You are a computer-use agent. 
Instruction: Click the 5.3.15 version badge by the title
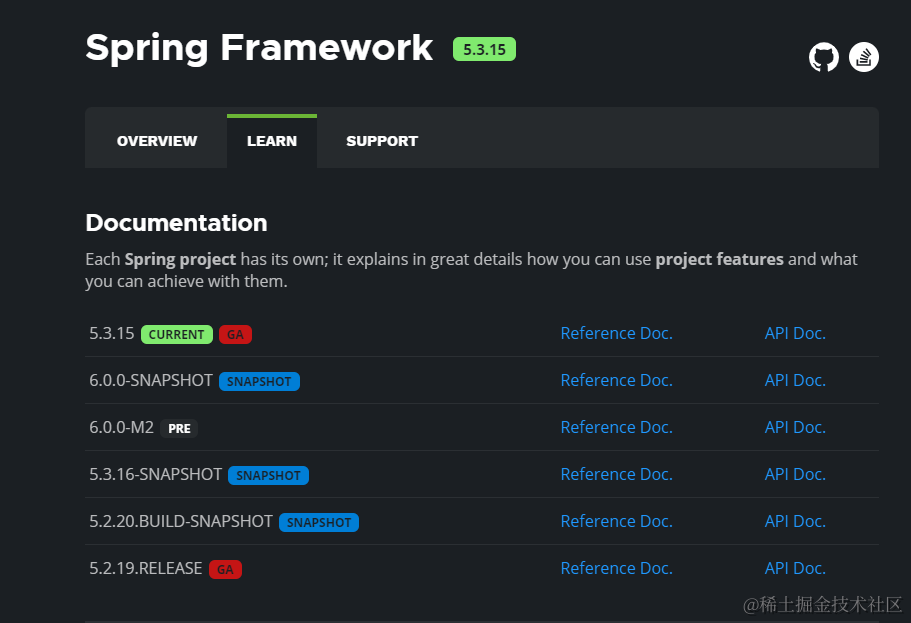click(485, 49)
